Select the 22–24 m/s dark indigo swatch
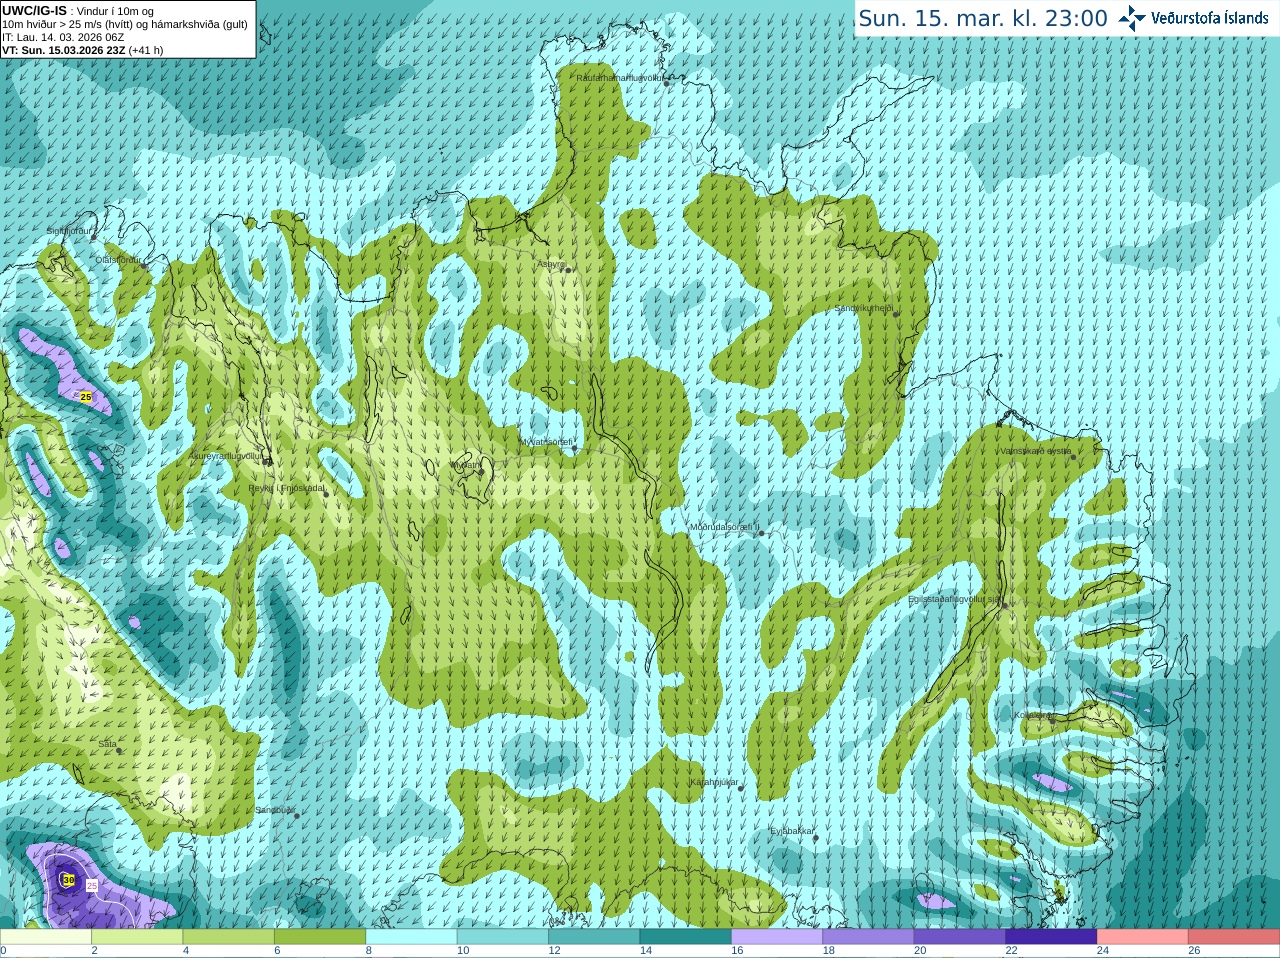Image resolution: width=1280 pixels, height=958 pixels. pyautogui.click(x=1052, y=937)
